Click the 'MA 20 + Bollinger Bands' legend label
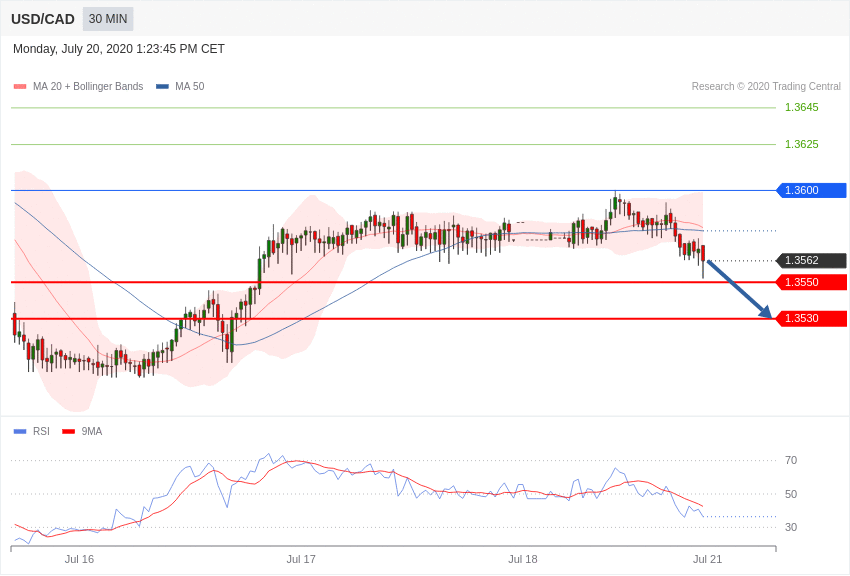Screen dimensions: 850x576 [88, 86]
